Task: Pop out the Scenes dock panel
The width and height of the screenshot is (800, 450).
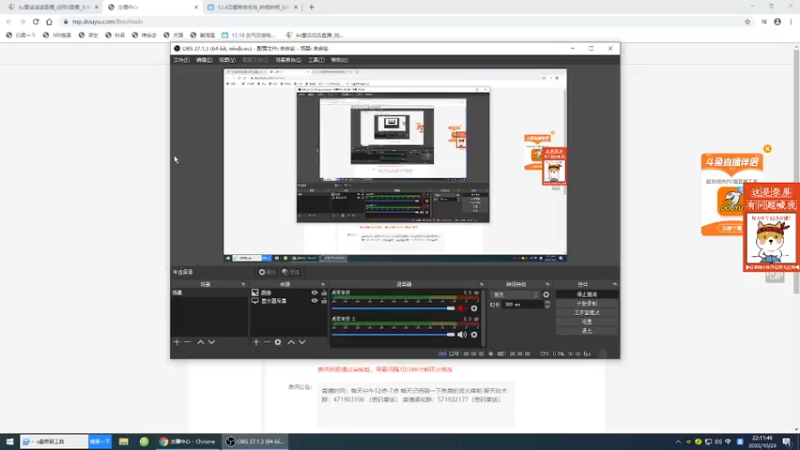Action: [x=243, y=284]
